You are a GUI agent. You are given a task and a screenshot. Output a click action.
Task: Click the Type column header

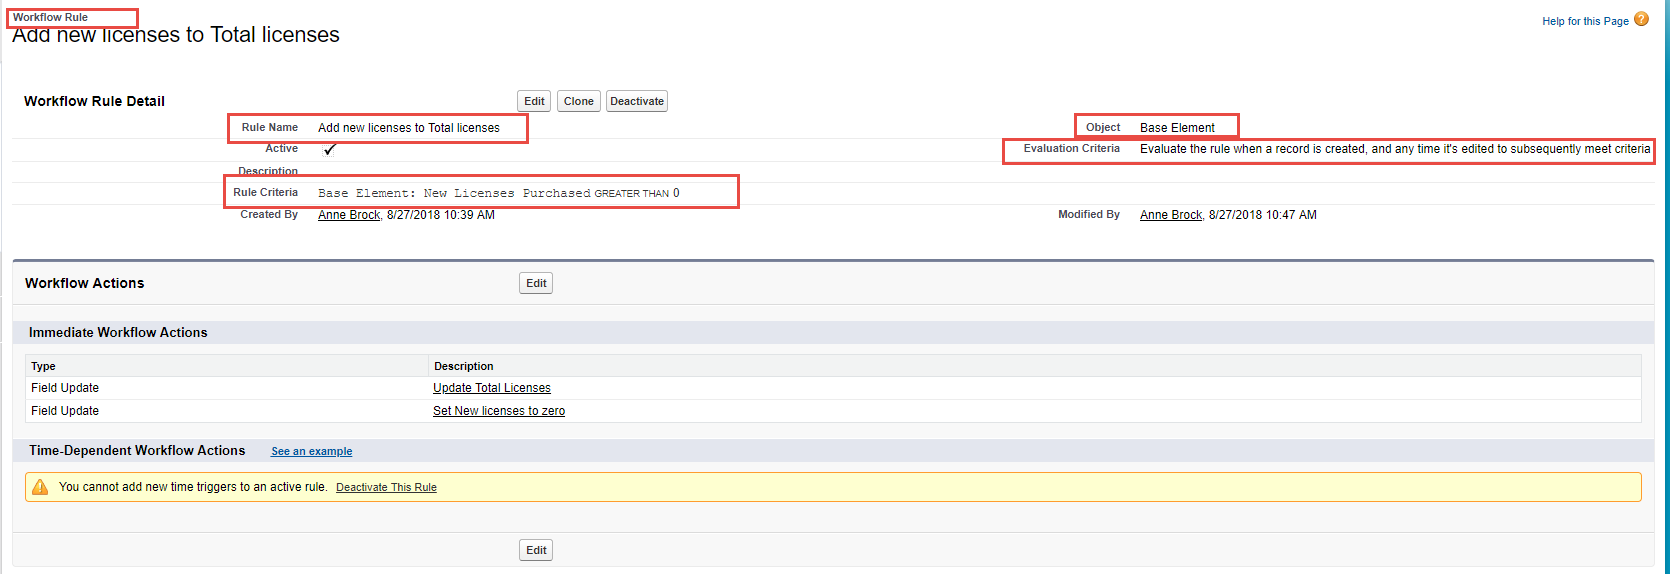43,366
